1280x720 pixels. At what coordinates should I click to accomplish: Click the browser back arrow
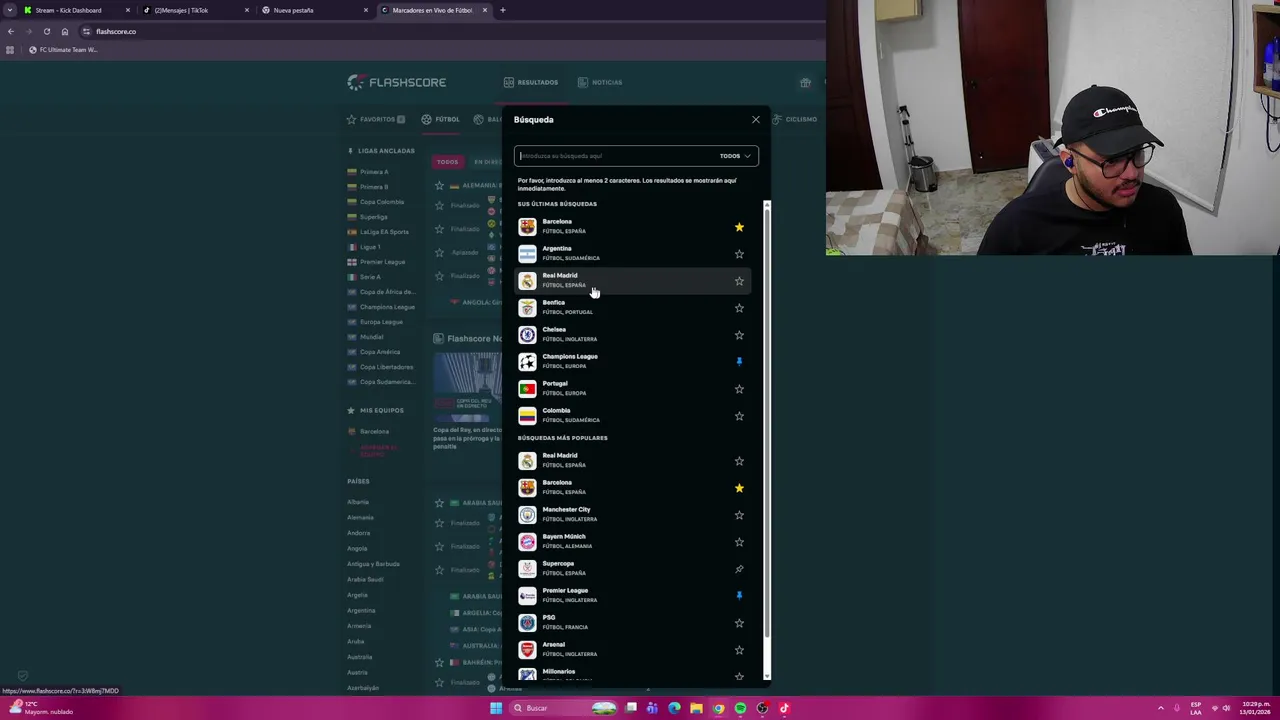[x=11, y=31]
